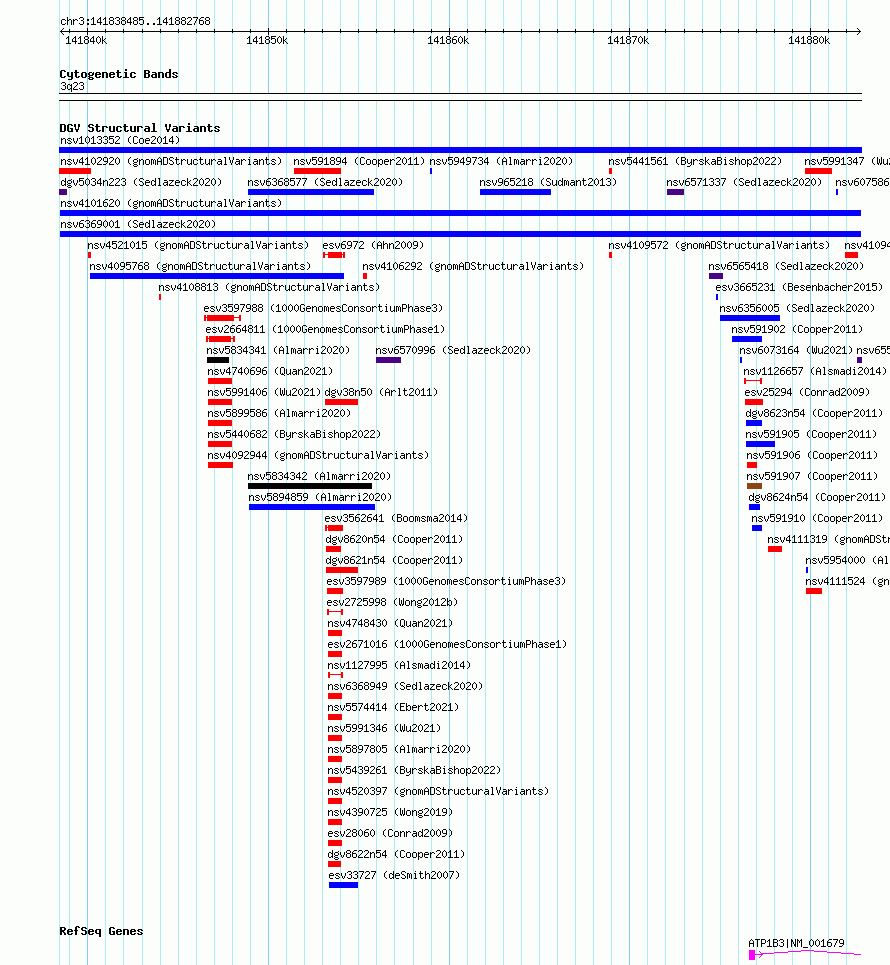Screen dimensions: 890x965
Task: Click the blue bar under dgv8623n54
Action: (754, 423)
